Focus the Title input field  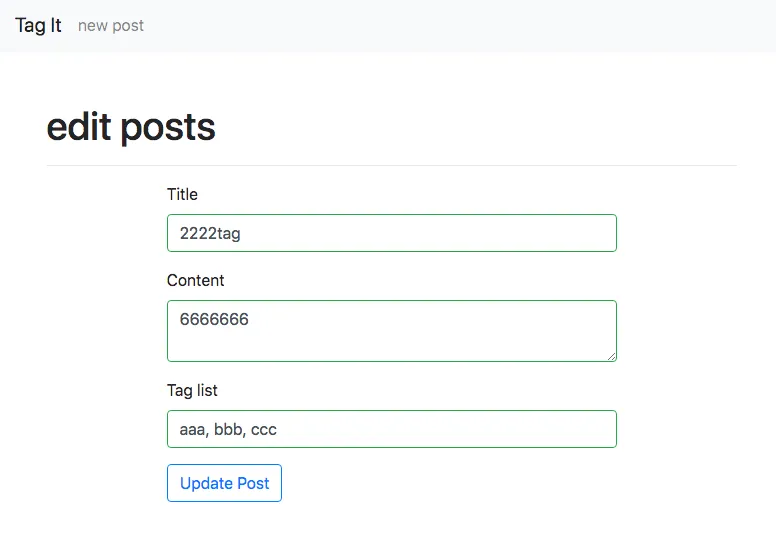391,233
